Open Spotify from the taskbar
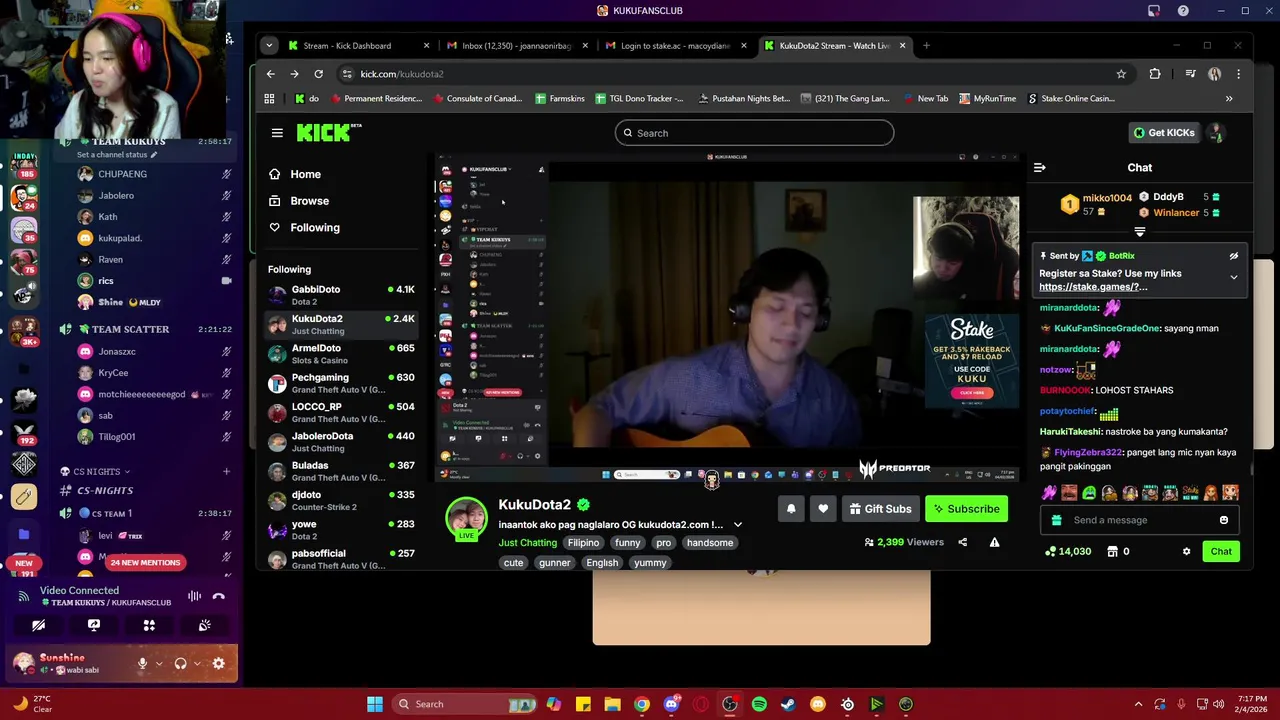The image size is (1280, 720). [x=759, y=704]
